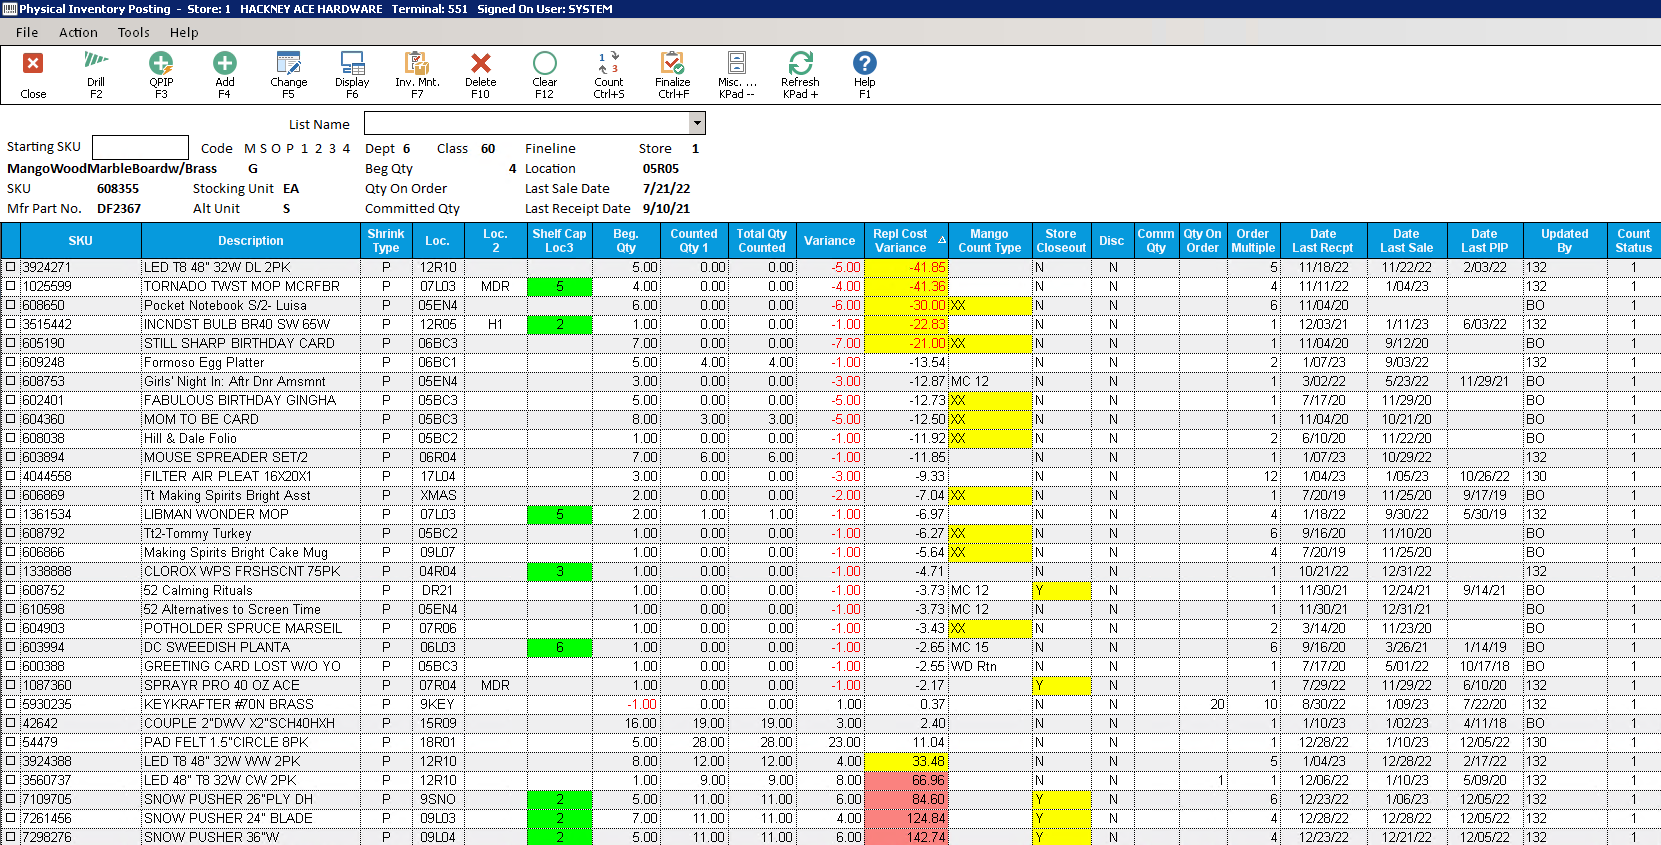Image resolution: width=1661 pixels, height=845 pixels.
Task: Run the Count Ctrl+S tool
Action: pos(609,75)
